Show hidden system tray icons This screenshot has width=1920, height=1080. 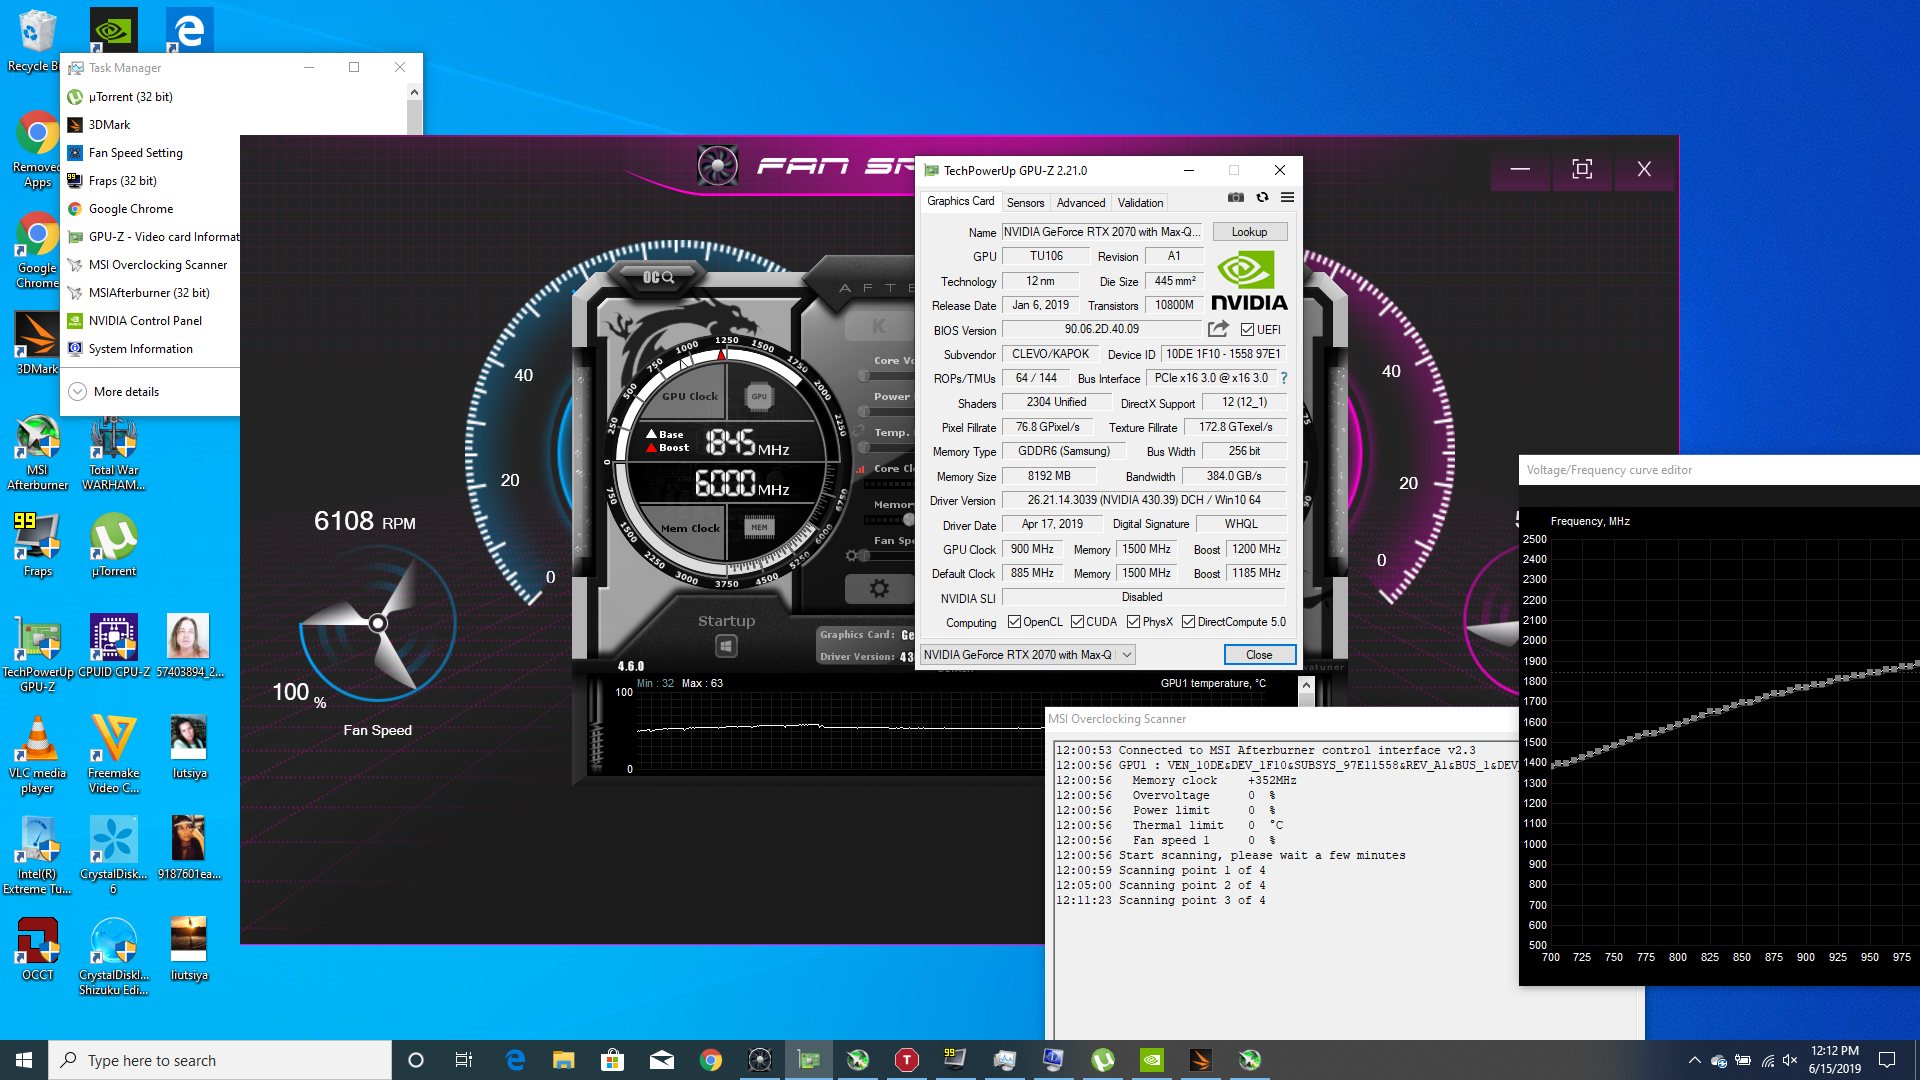[1694, 1060]
